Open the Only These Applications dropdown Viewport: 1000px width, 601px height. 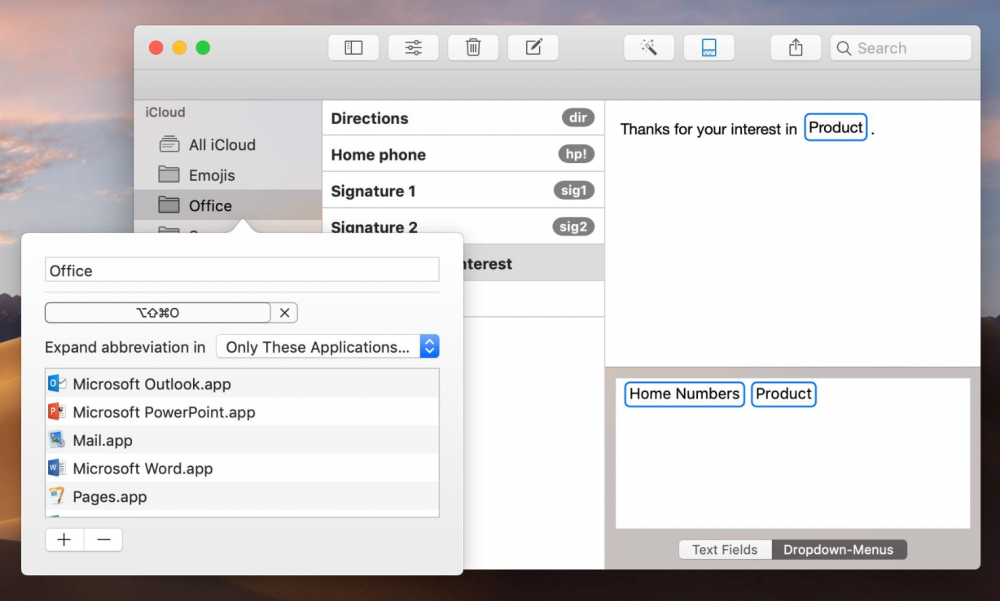point(328,346)
